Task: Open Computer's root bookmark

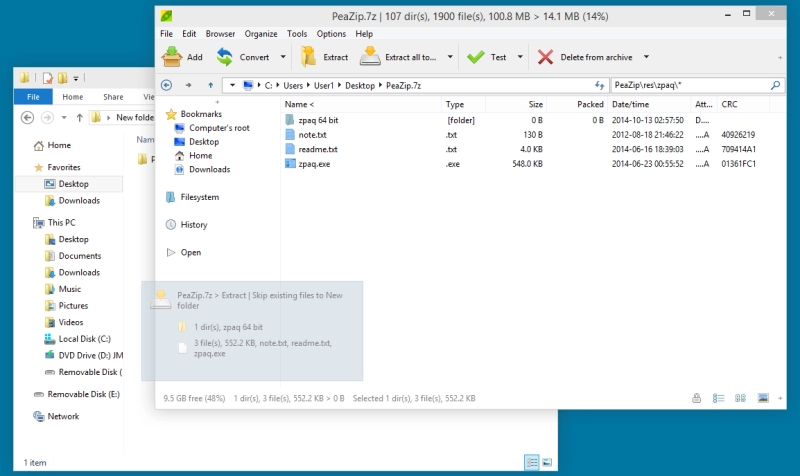Action: (x=219, y=128)
